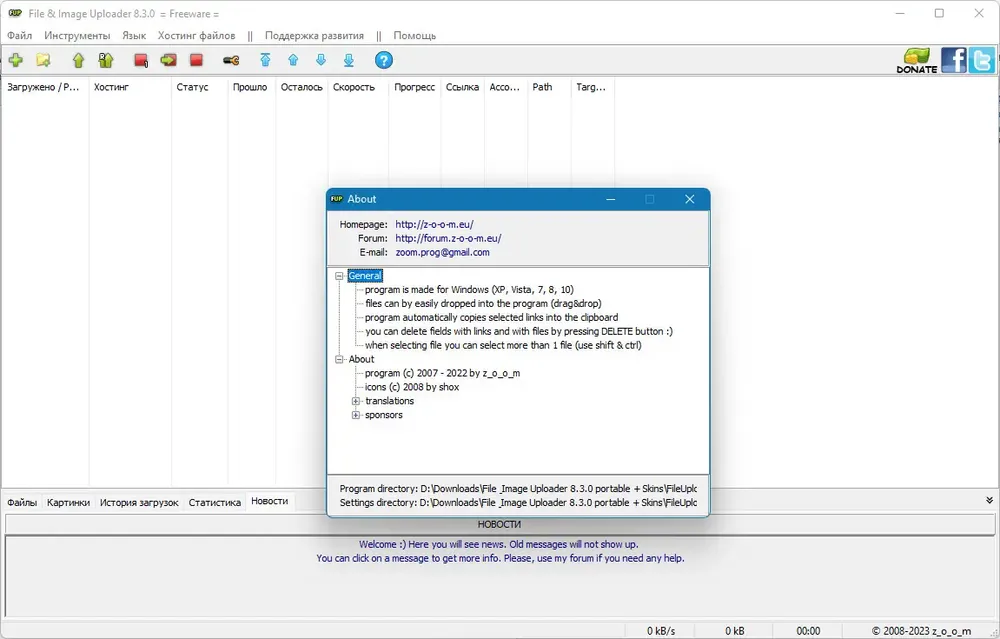Viewport: 1000px width, 639px height.
Task: Click the zoom.prog@gmail.com email link
Action: coord(443,253)
